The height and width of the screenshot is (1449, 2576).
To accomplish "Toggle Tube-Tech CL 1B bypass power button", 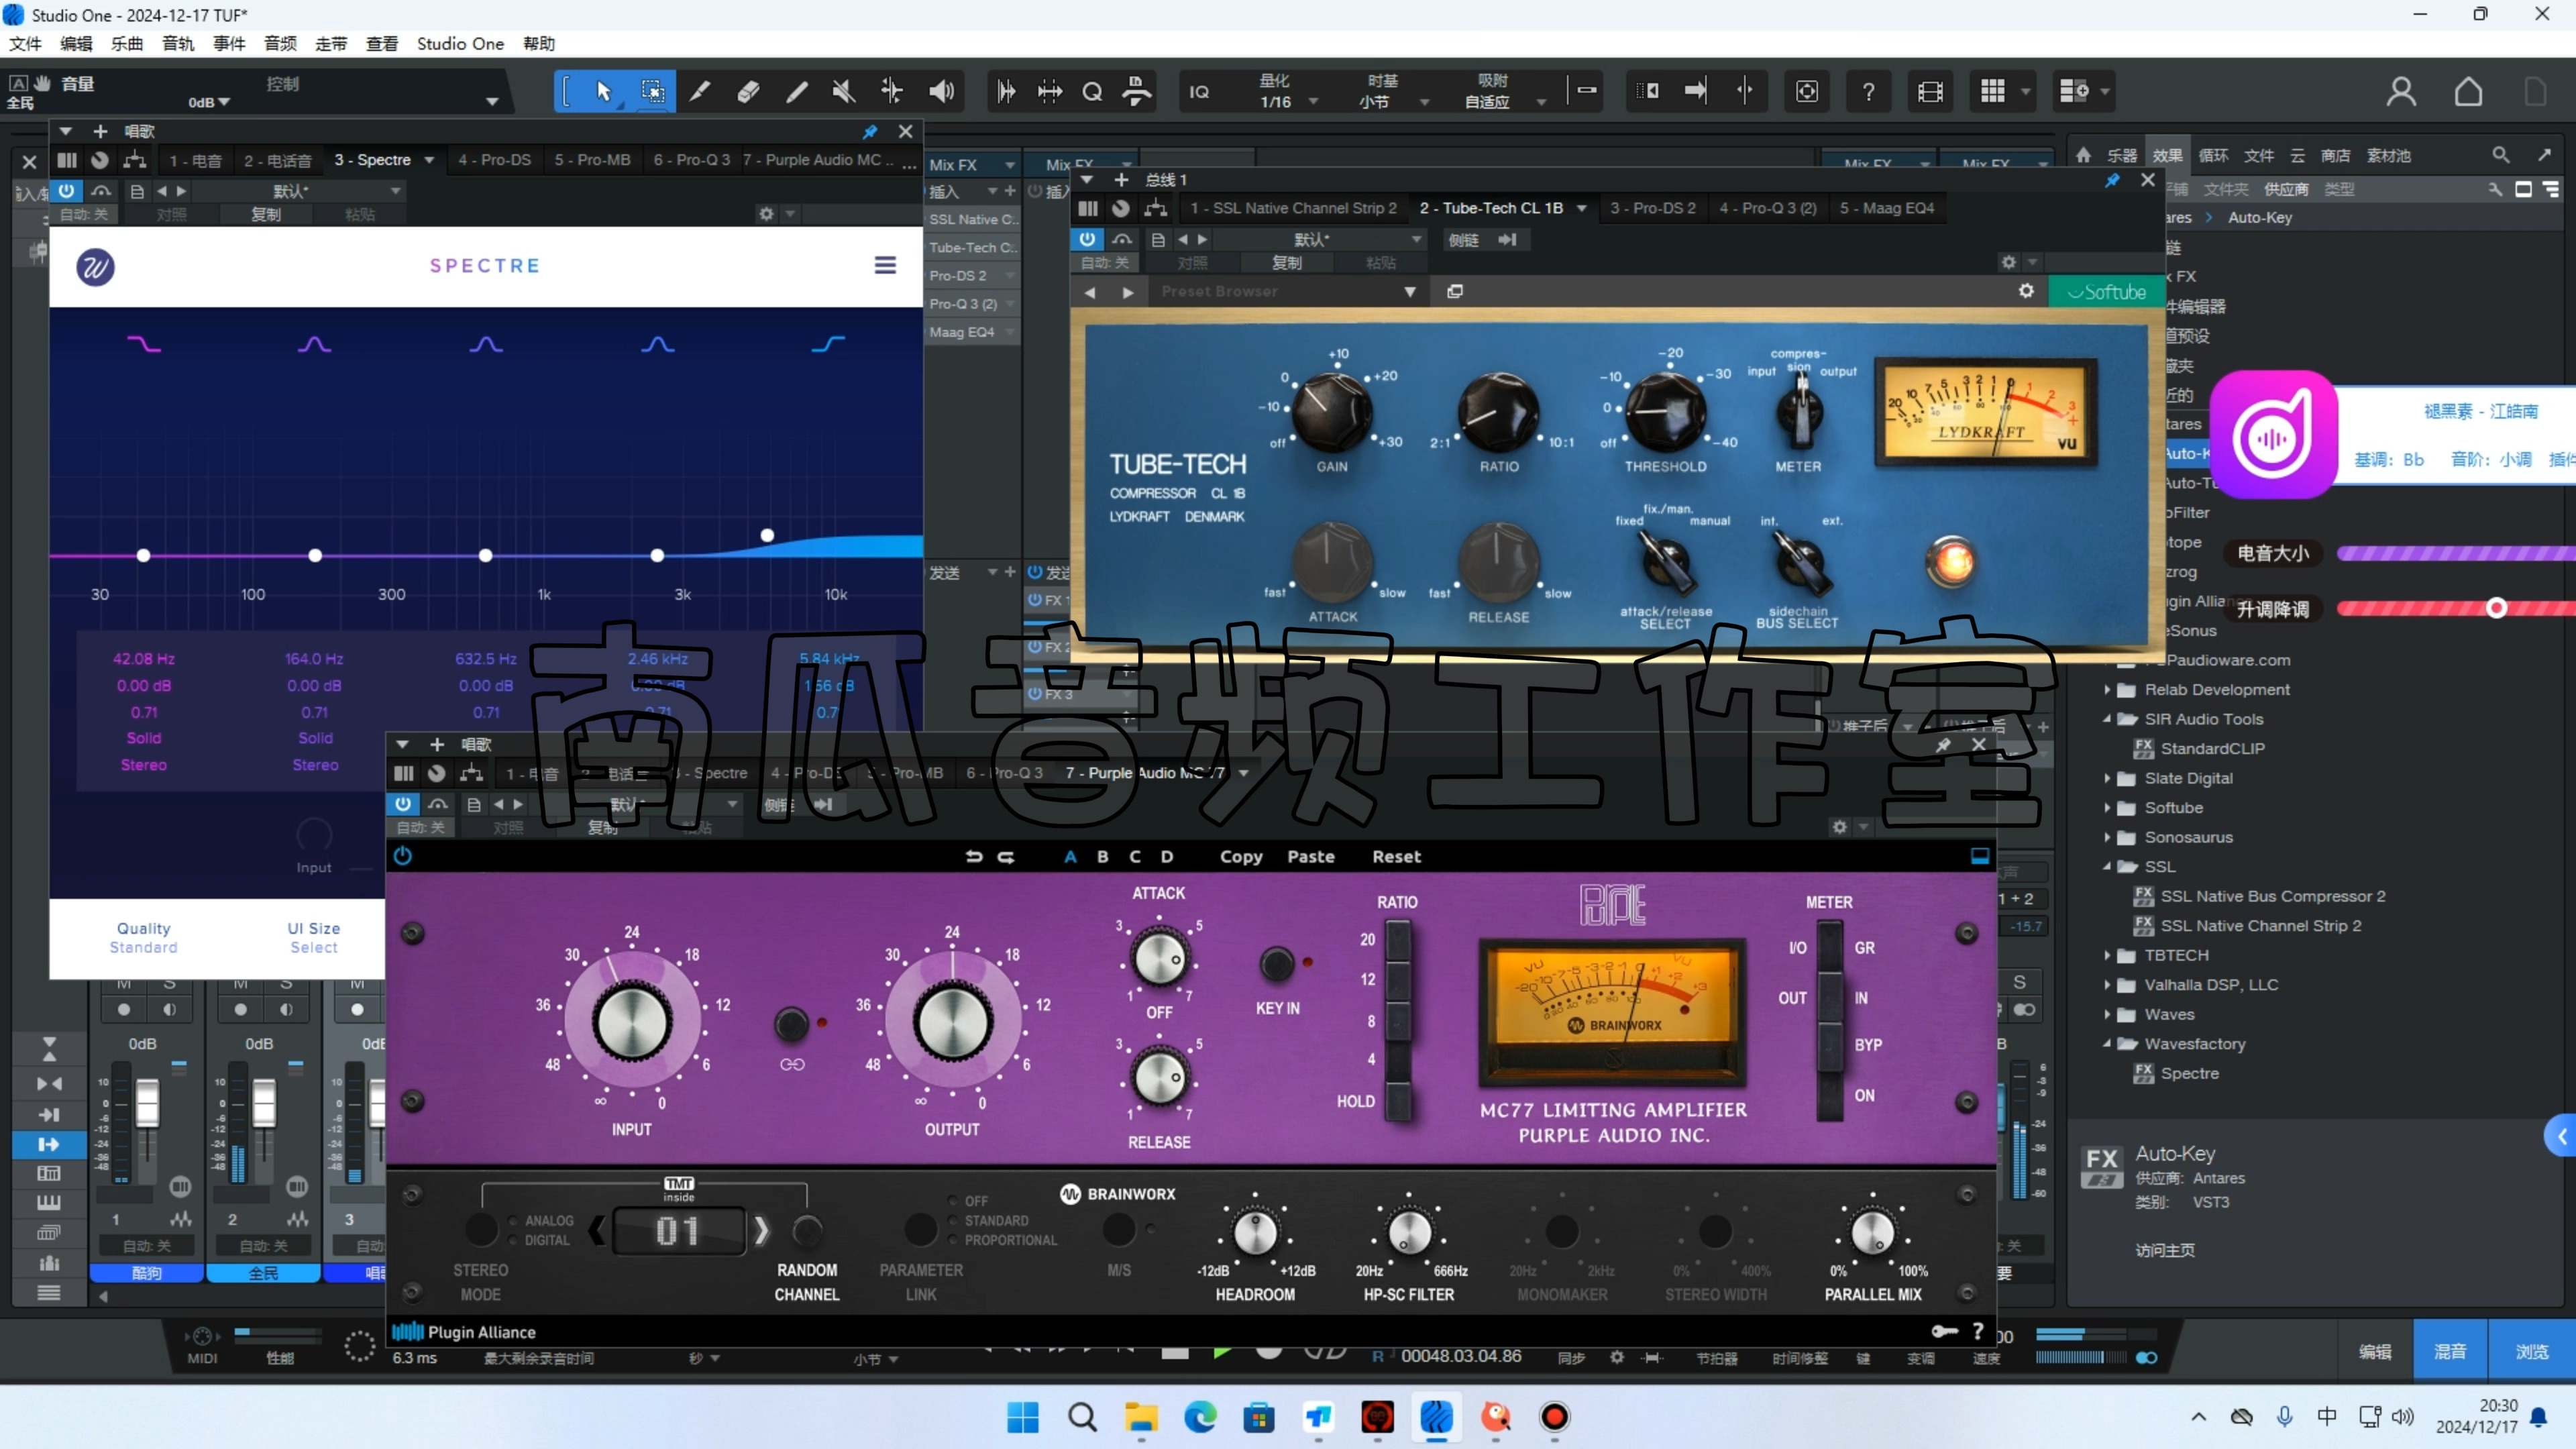I will coord(1086,239).
